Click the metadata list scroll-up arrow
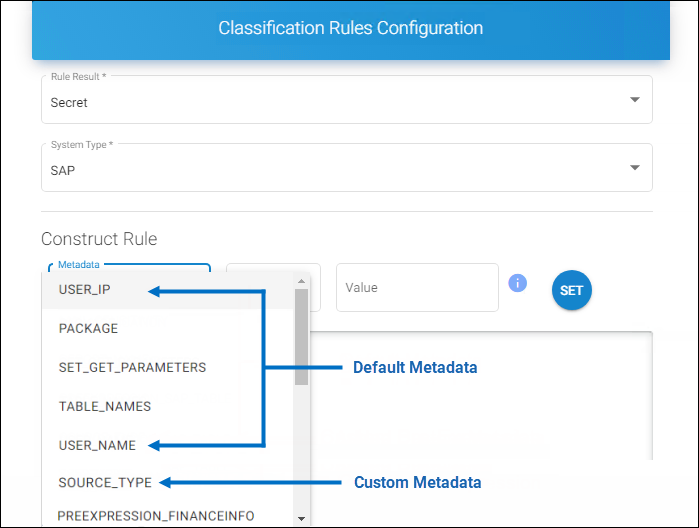The width and height of the screenshot is (699, 528). pyautogui.click(x=301, y=282)
